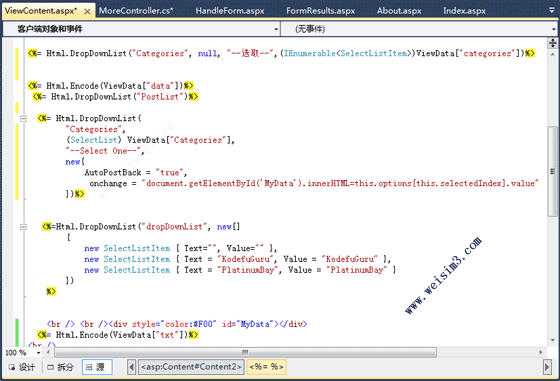
Task: Switch to 源 source view
Action: 97,367
